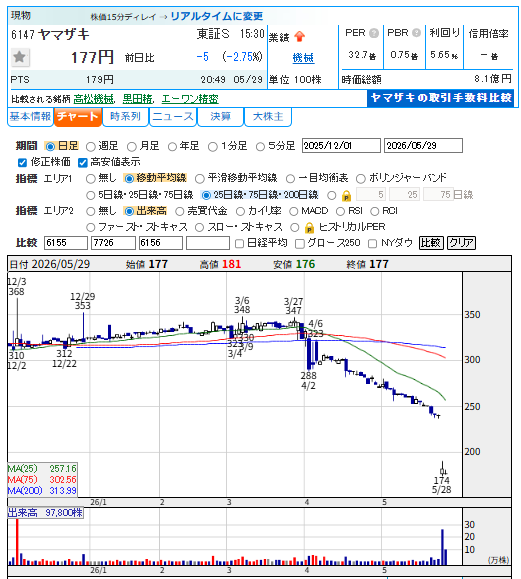Select ファースト・ストキャス indicator
This screenshot has height=579, width=521.
90,227
